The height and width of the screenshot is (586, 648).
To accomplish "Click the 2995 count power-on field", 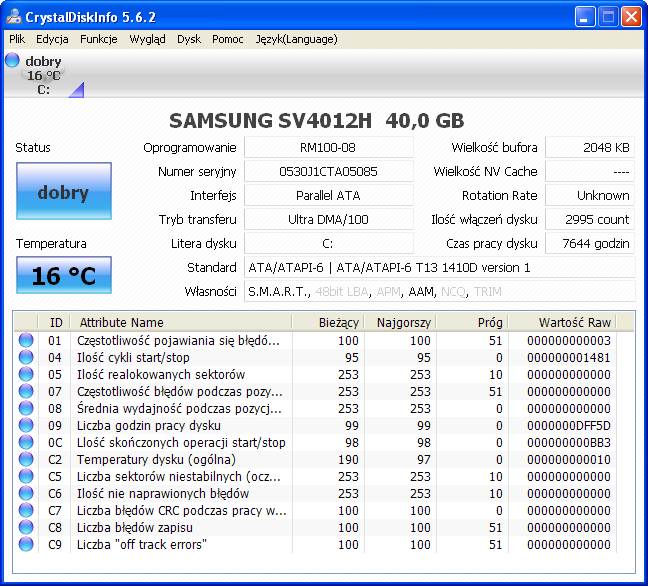I will [x=590, y=219].
